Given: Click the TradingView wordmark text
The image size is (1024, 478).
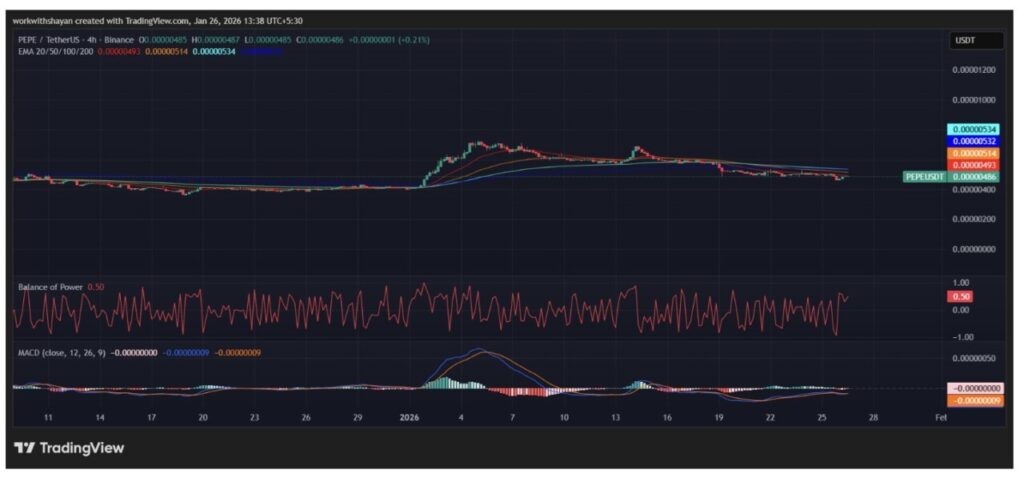Looking at the screenshot, I should (82, 448).
